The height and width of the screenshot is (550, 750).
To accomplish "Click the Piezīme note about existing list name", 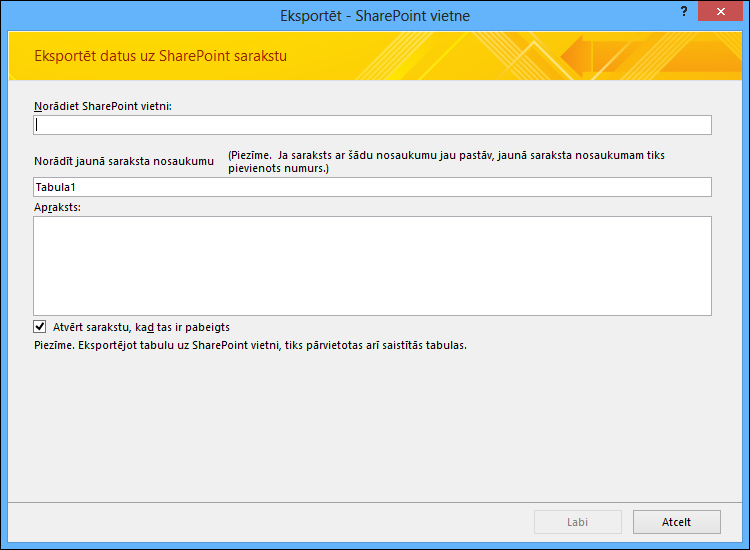I will click(446, 162).
